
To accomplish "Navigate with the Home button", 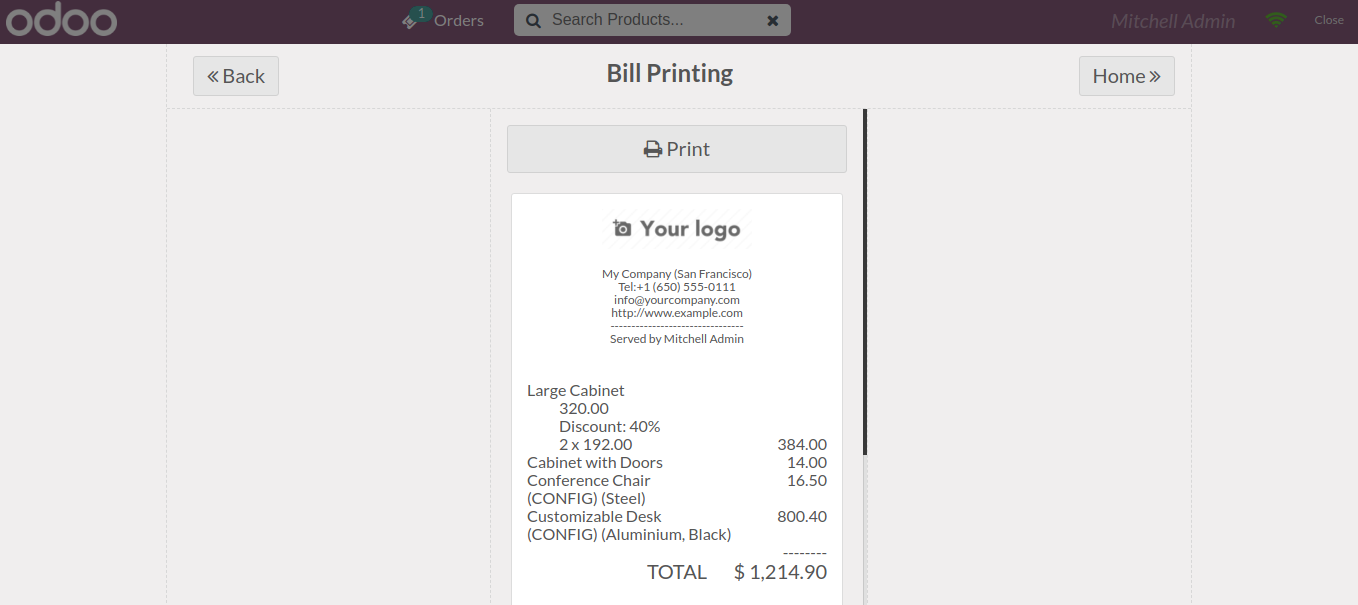I will coord(1126,76).
